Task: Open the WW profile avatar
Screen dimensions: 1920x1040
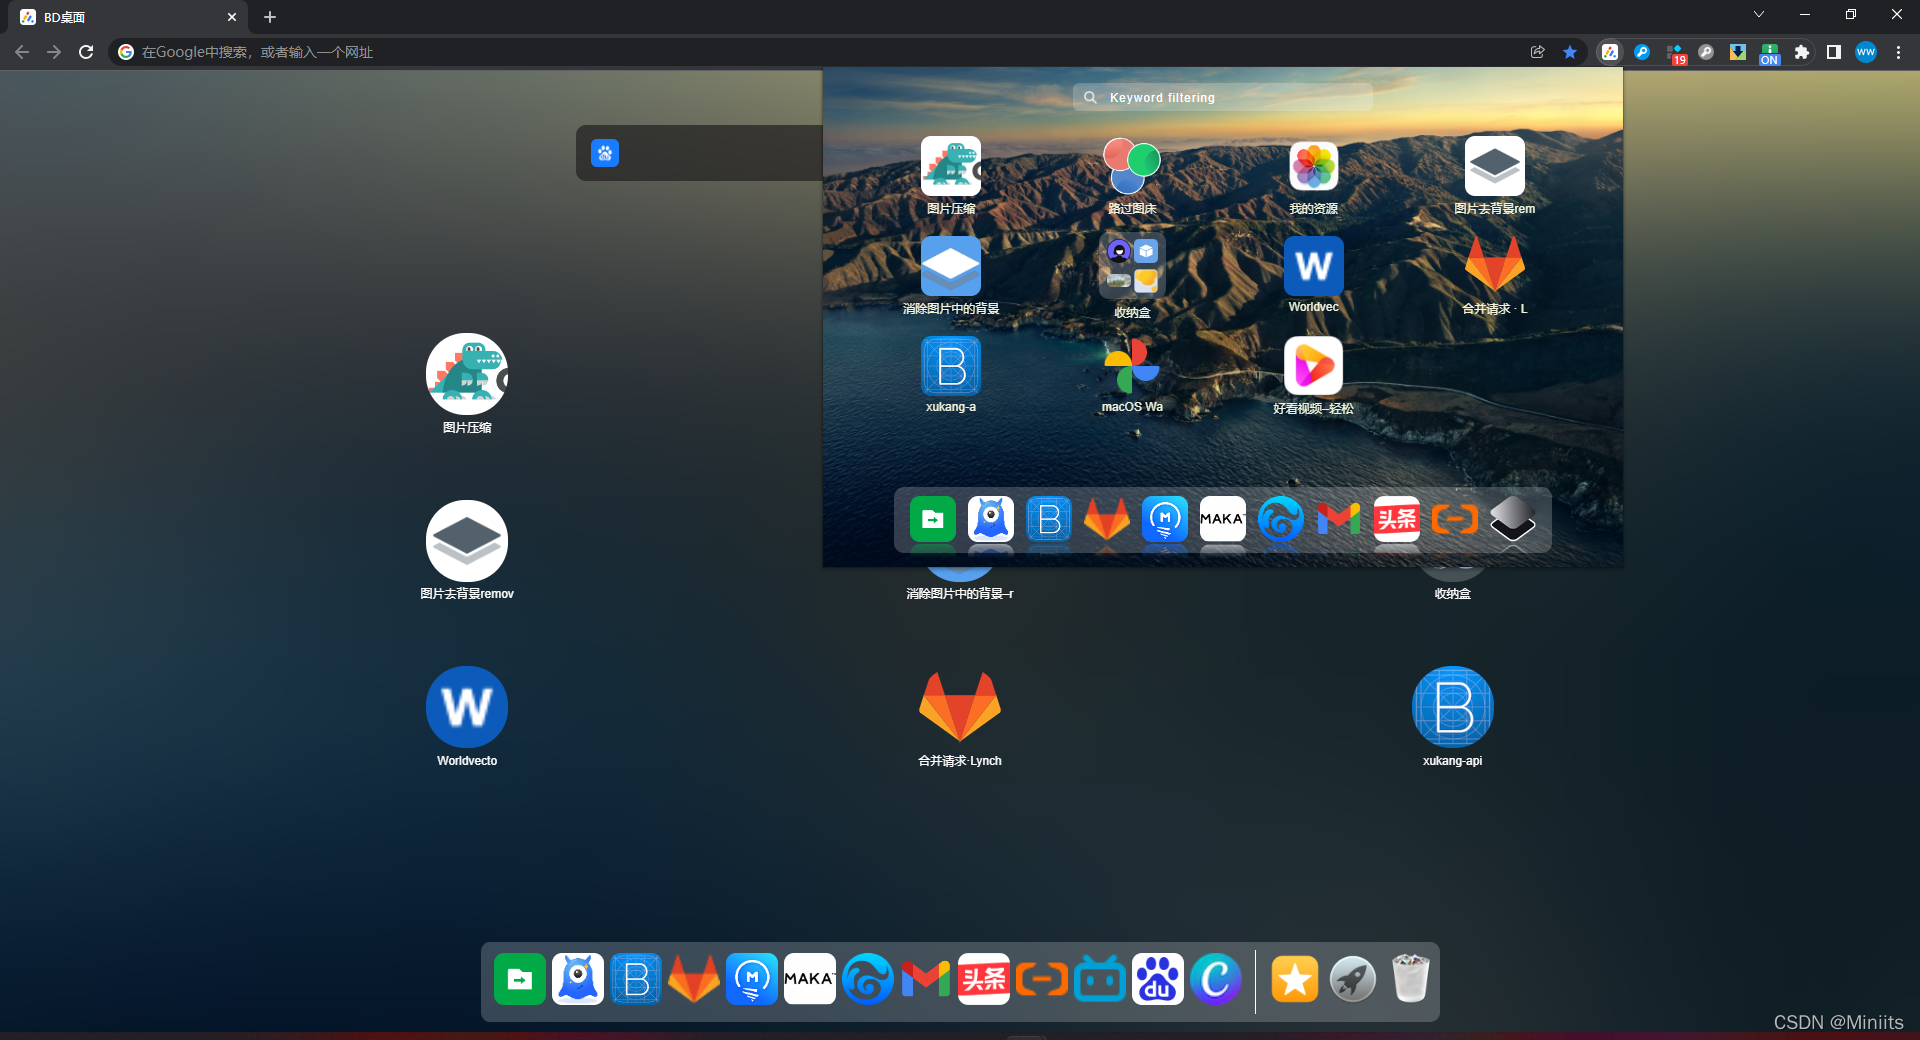Action: tap(1866, 52)
